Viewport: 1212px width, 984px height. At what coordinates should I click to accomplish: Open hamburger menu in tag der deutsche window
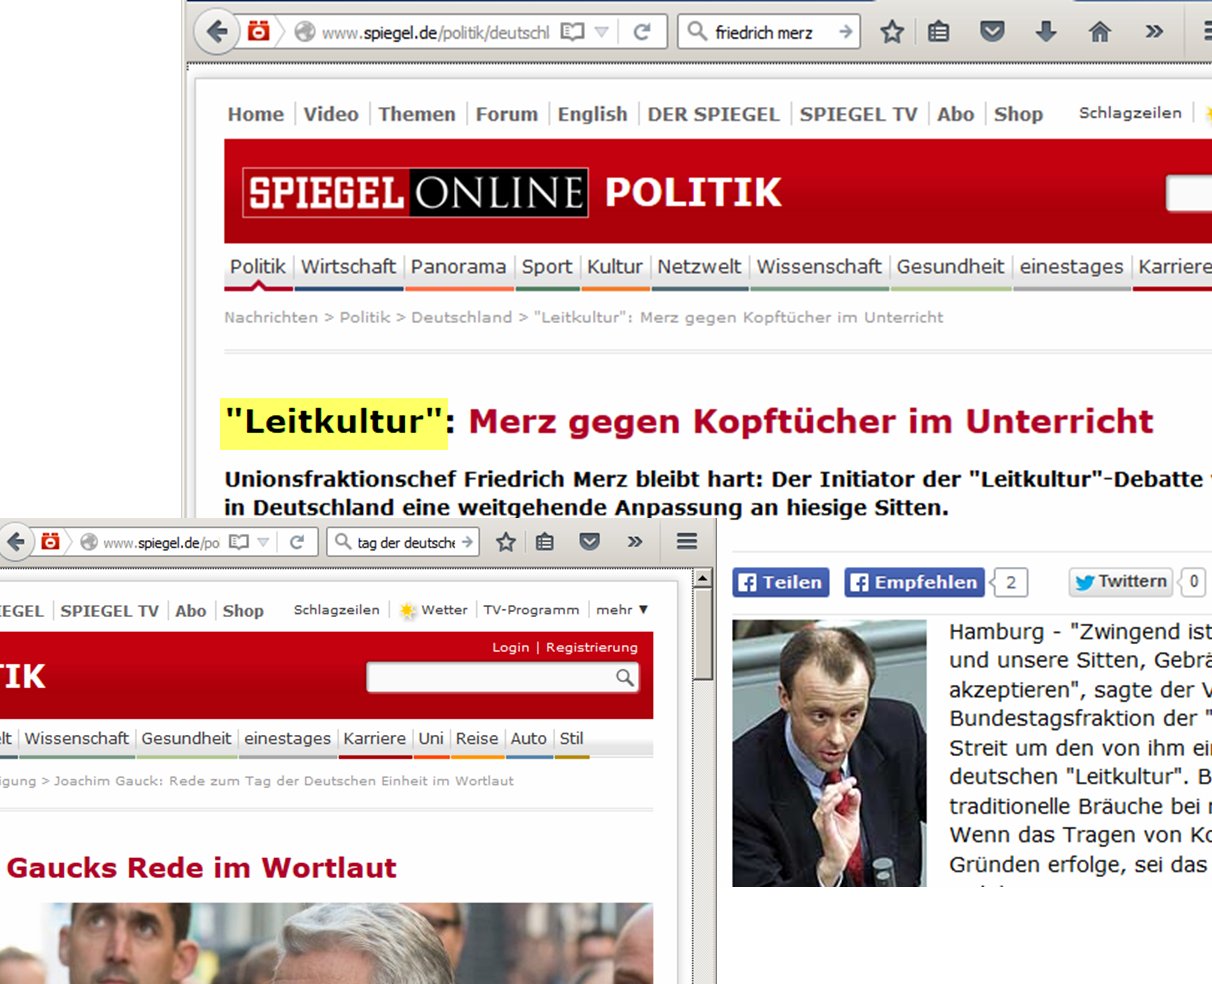coord(686,541)
